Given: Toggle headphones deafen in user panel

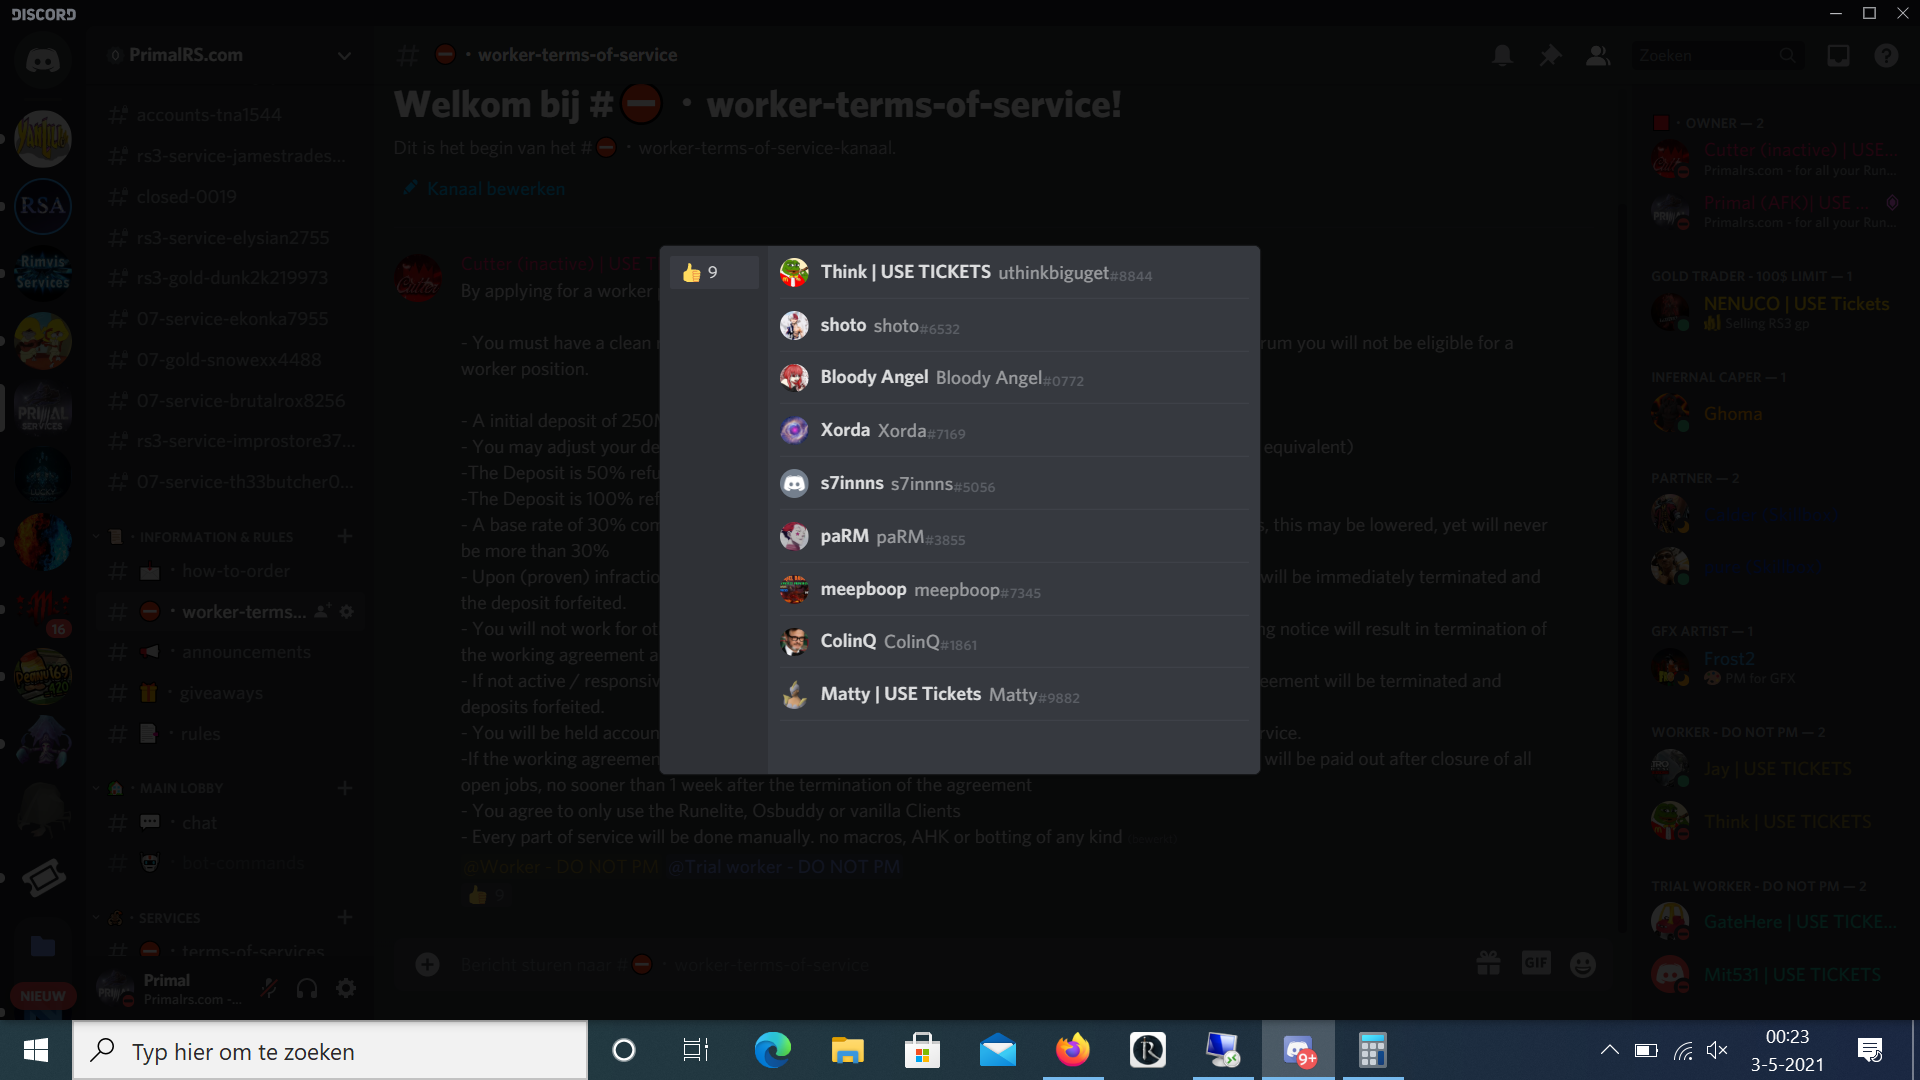Looking at the screenshot, I should [307, 989].
